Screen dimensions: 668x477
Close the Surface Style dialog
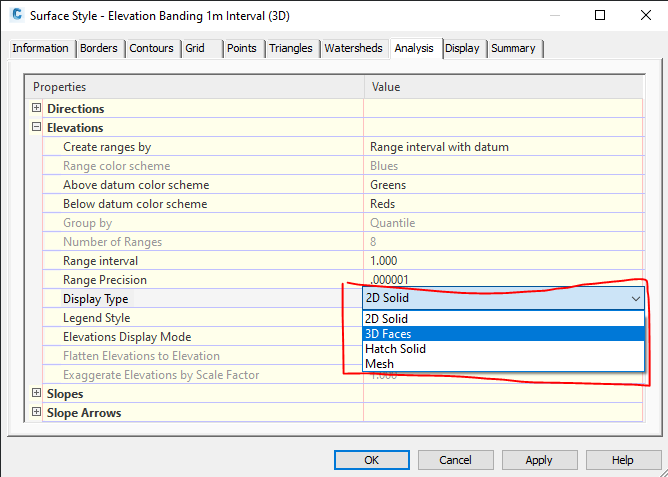645,15
